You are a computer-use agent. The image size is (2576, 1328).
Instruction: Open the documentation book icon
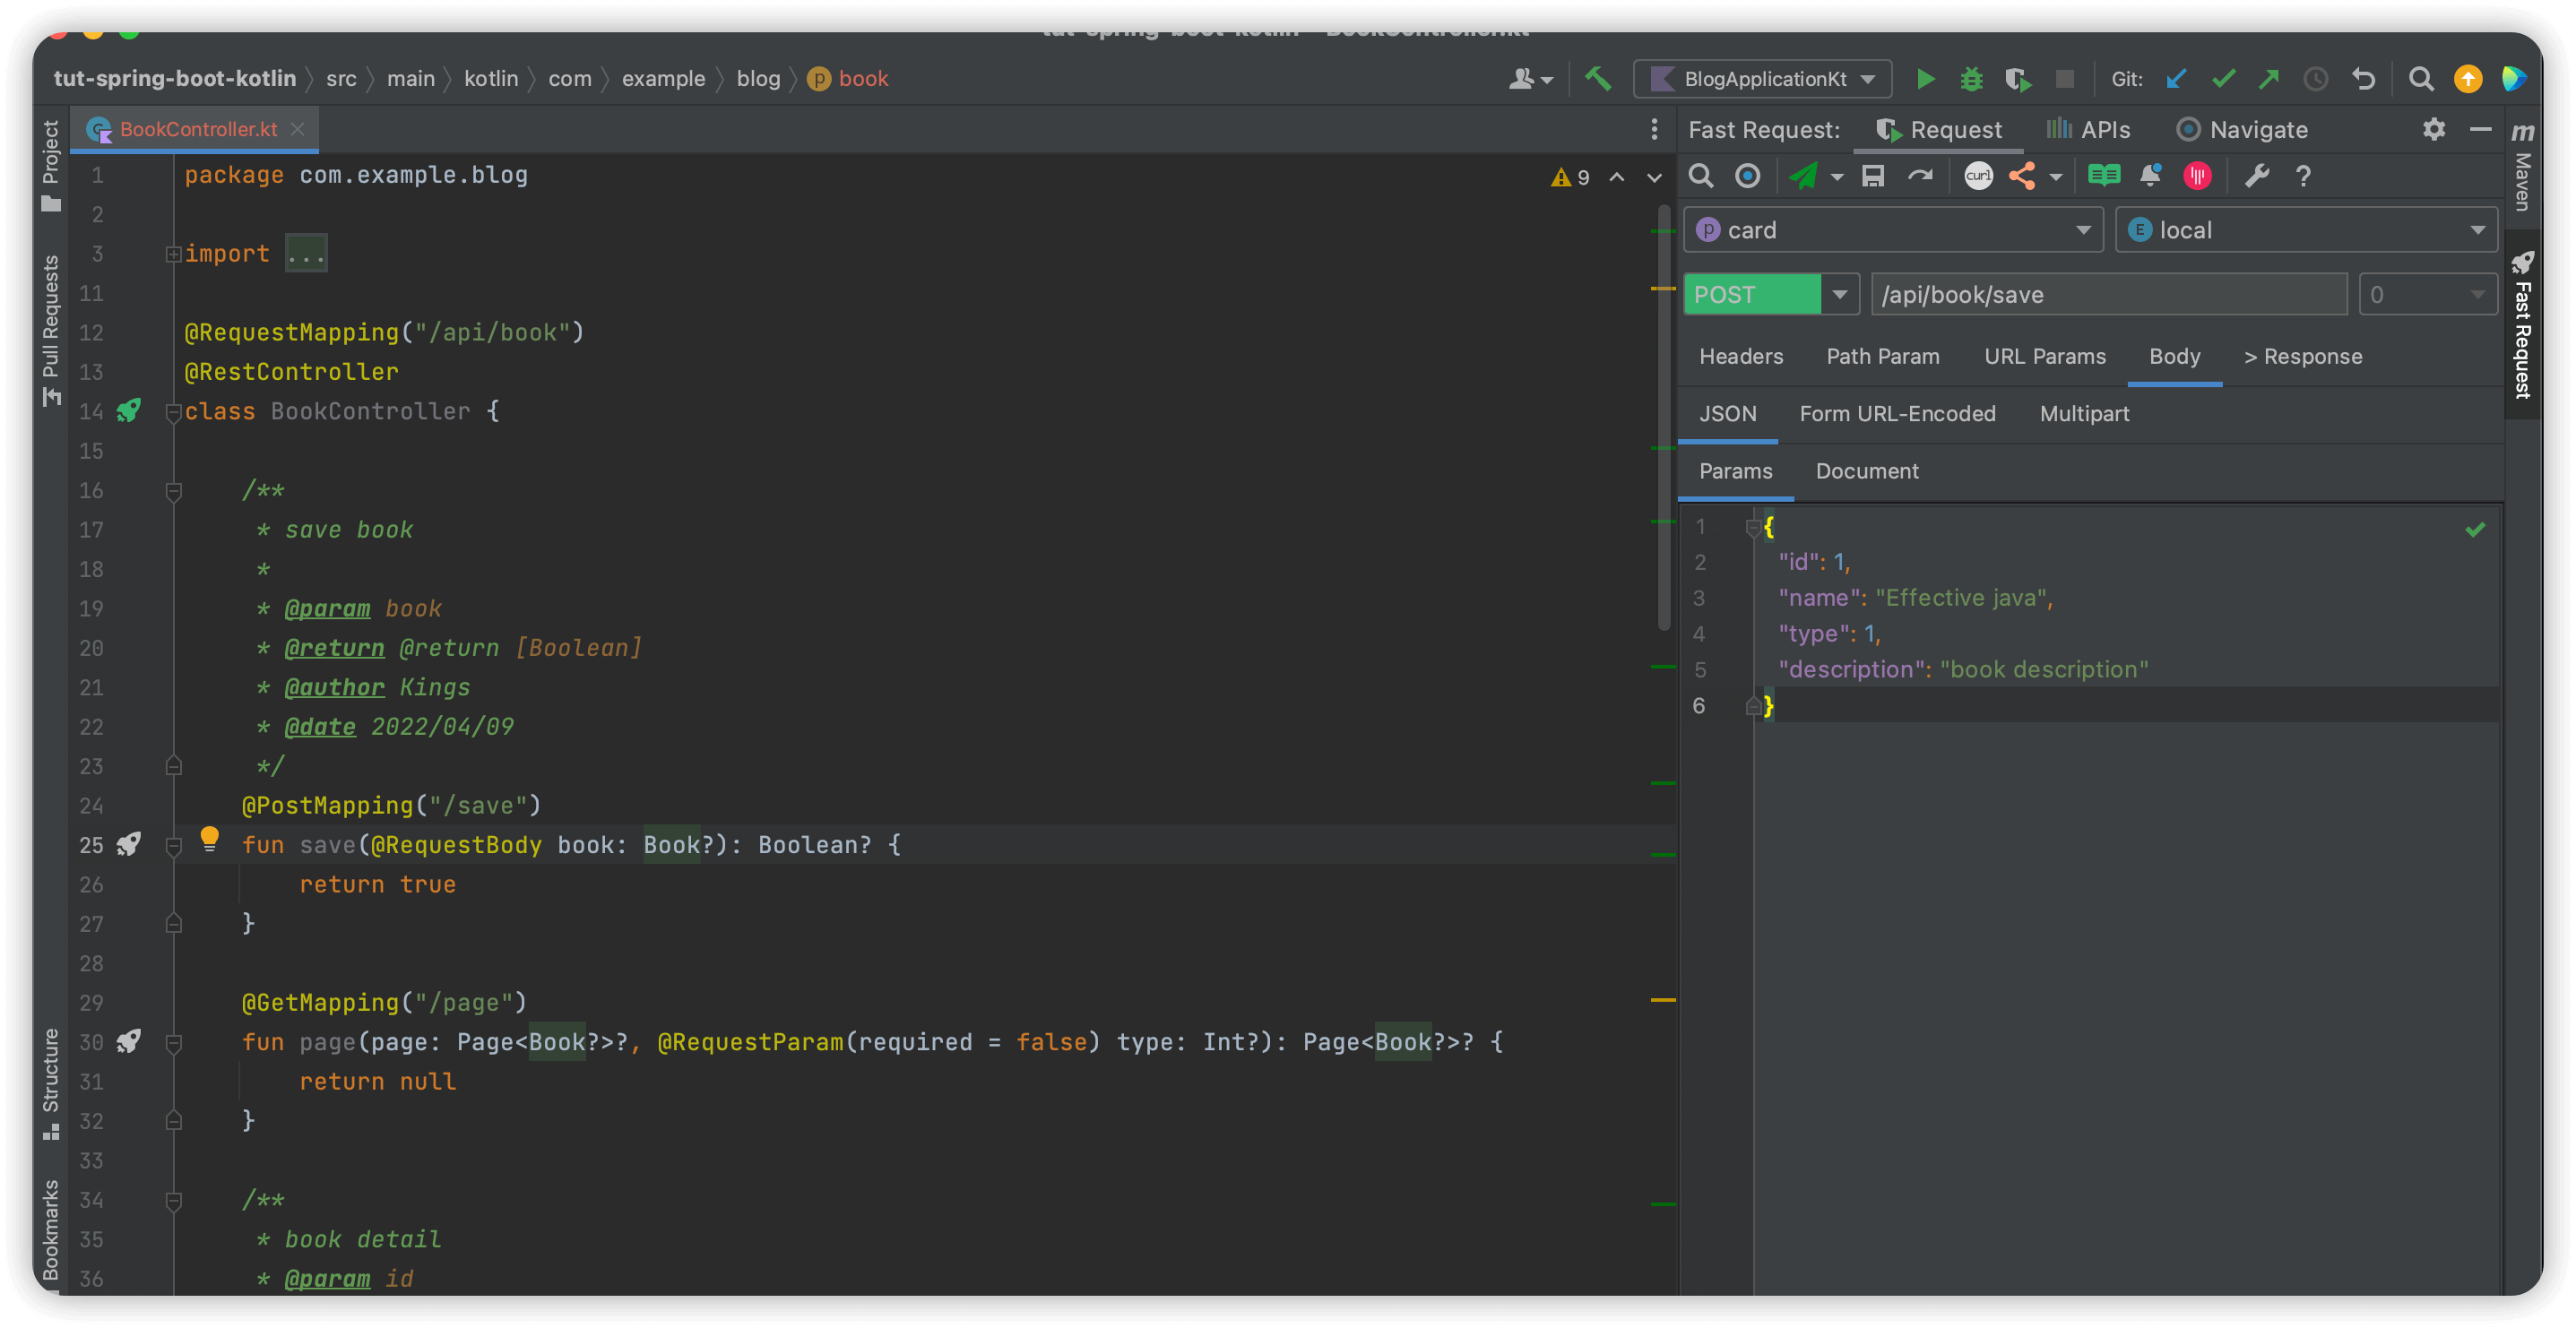tap(2103, 175)
